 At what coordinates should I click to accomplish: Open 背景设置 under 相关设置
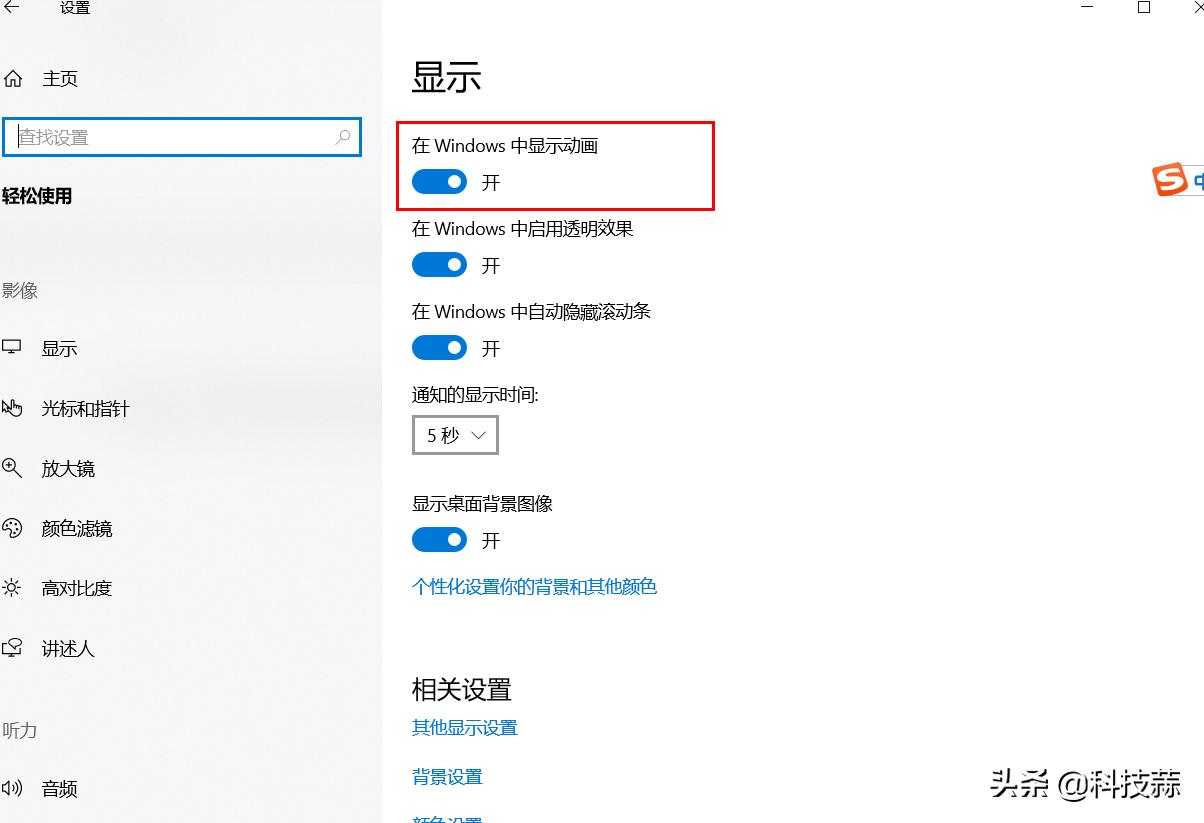[x=445, y=776]
